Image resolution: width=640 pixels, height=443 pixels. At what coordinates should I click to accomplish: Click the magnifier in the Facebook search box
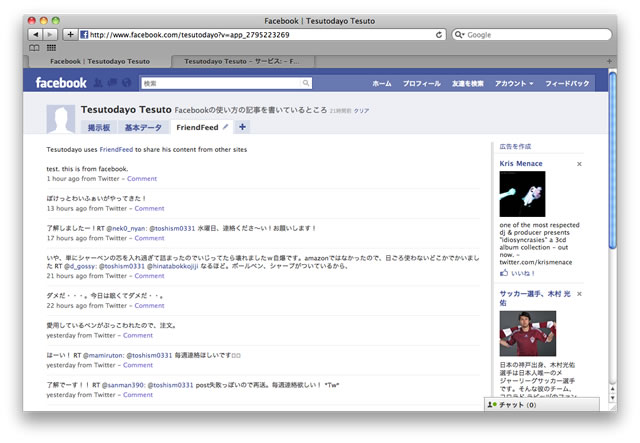pos(306,83)
